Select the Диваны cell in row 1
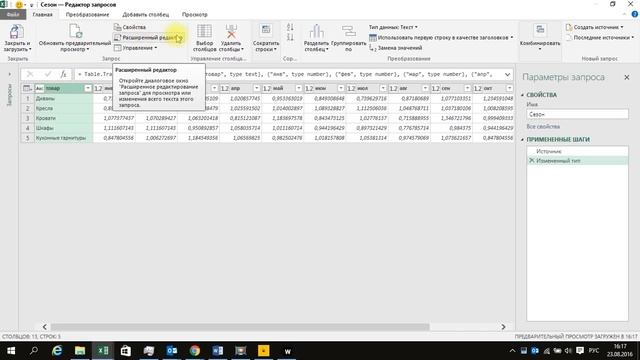Viewport: 640px width, 360px height. coord(63,98)
